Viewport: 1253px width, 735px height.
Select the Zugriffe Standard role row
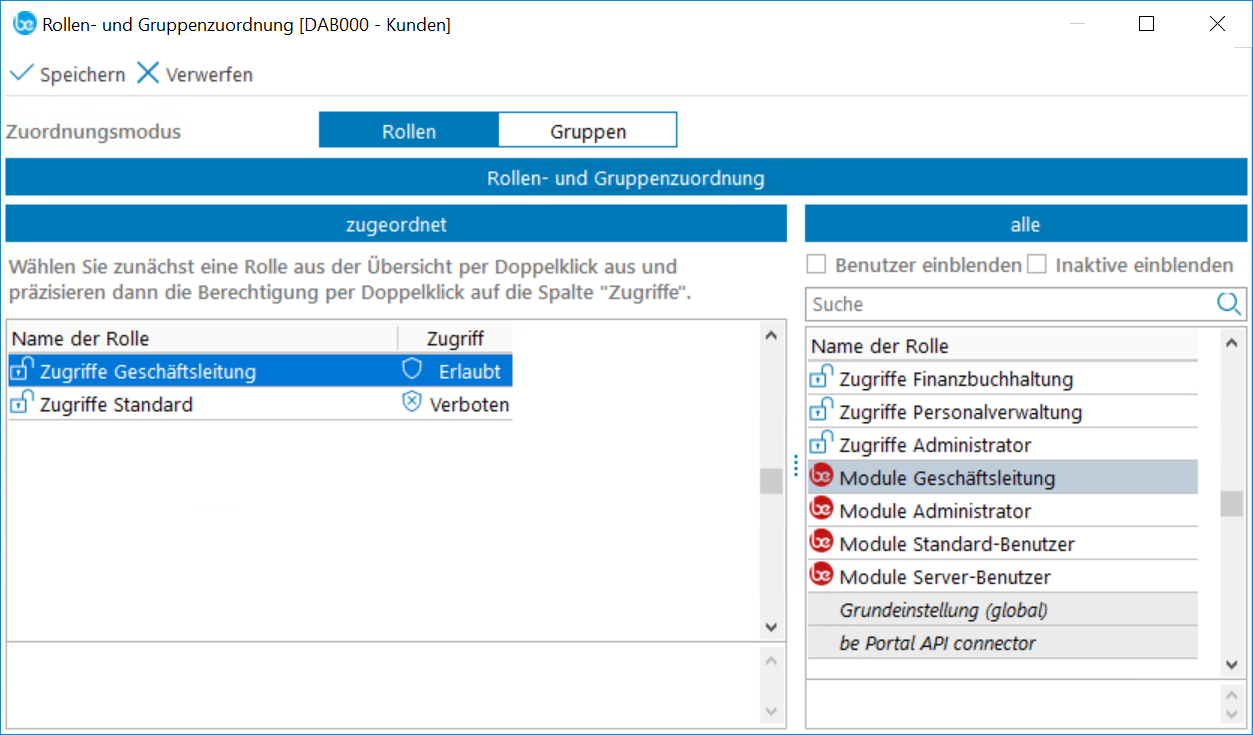[x=116, y=404]
